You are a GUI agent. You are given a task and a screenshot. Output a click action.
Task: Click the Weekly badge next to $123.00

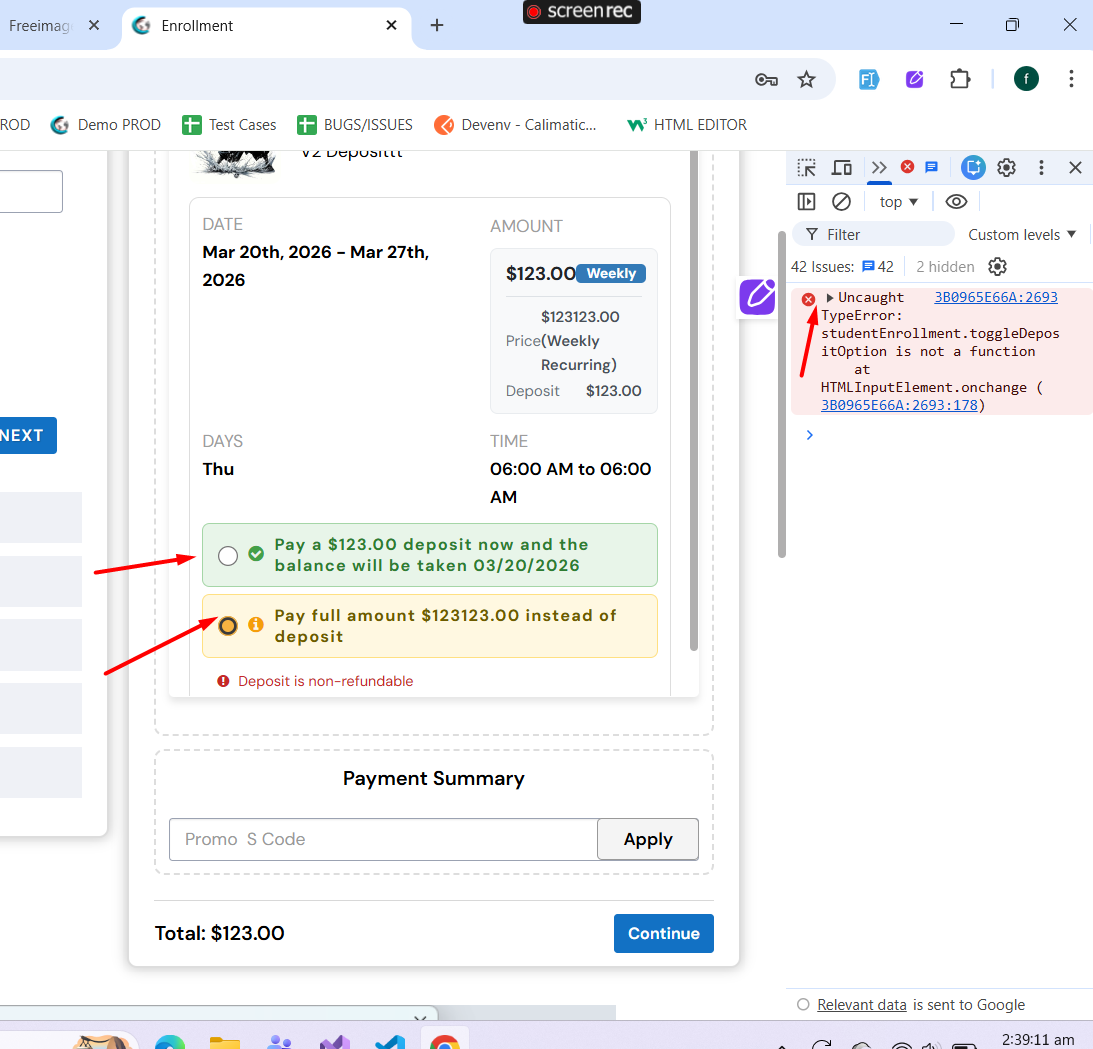click(611, 273)
